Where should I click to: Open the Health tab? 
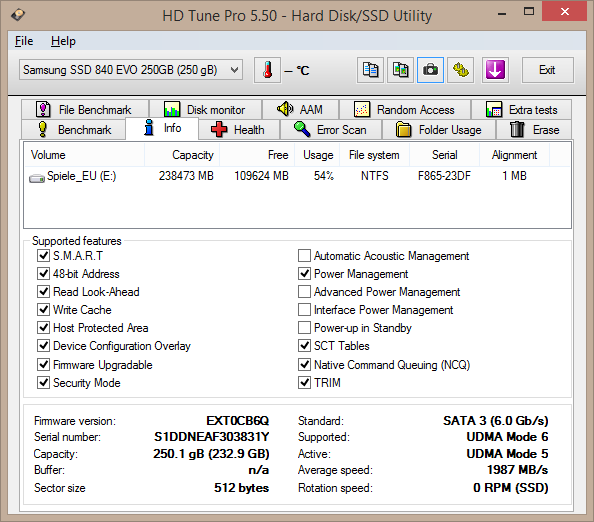click(239, 130)
